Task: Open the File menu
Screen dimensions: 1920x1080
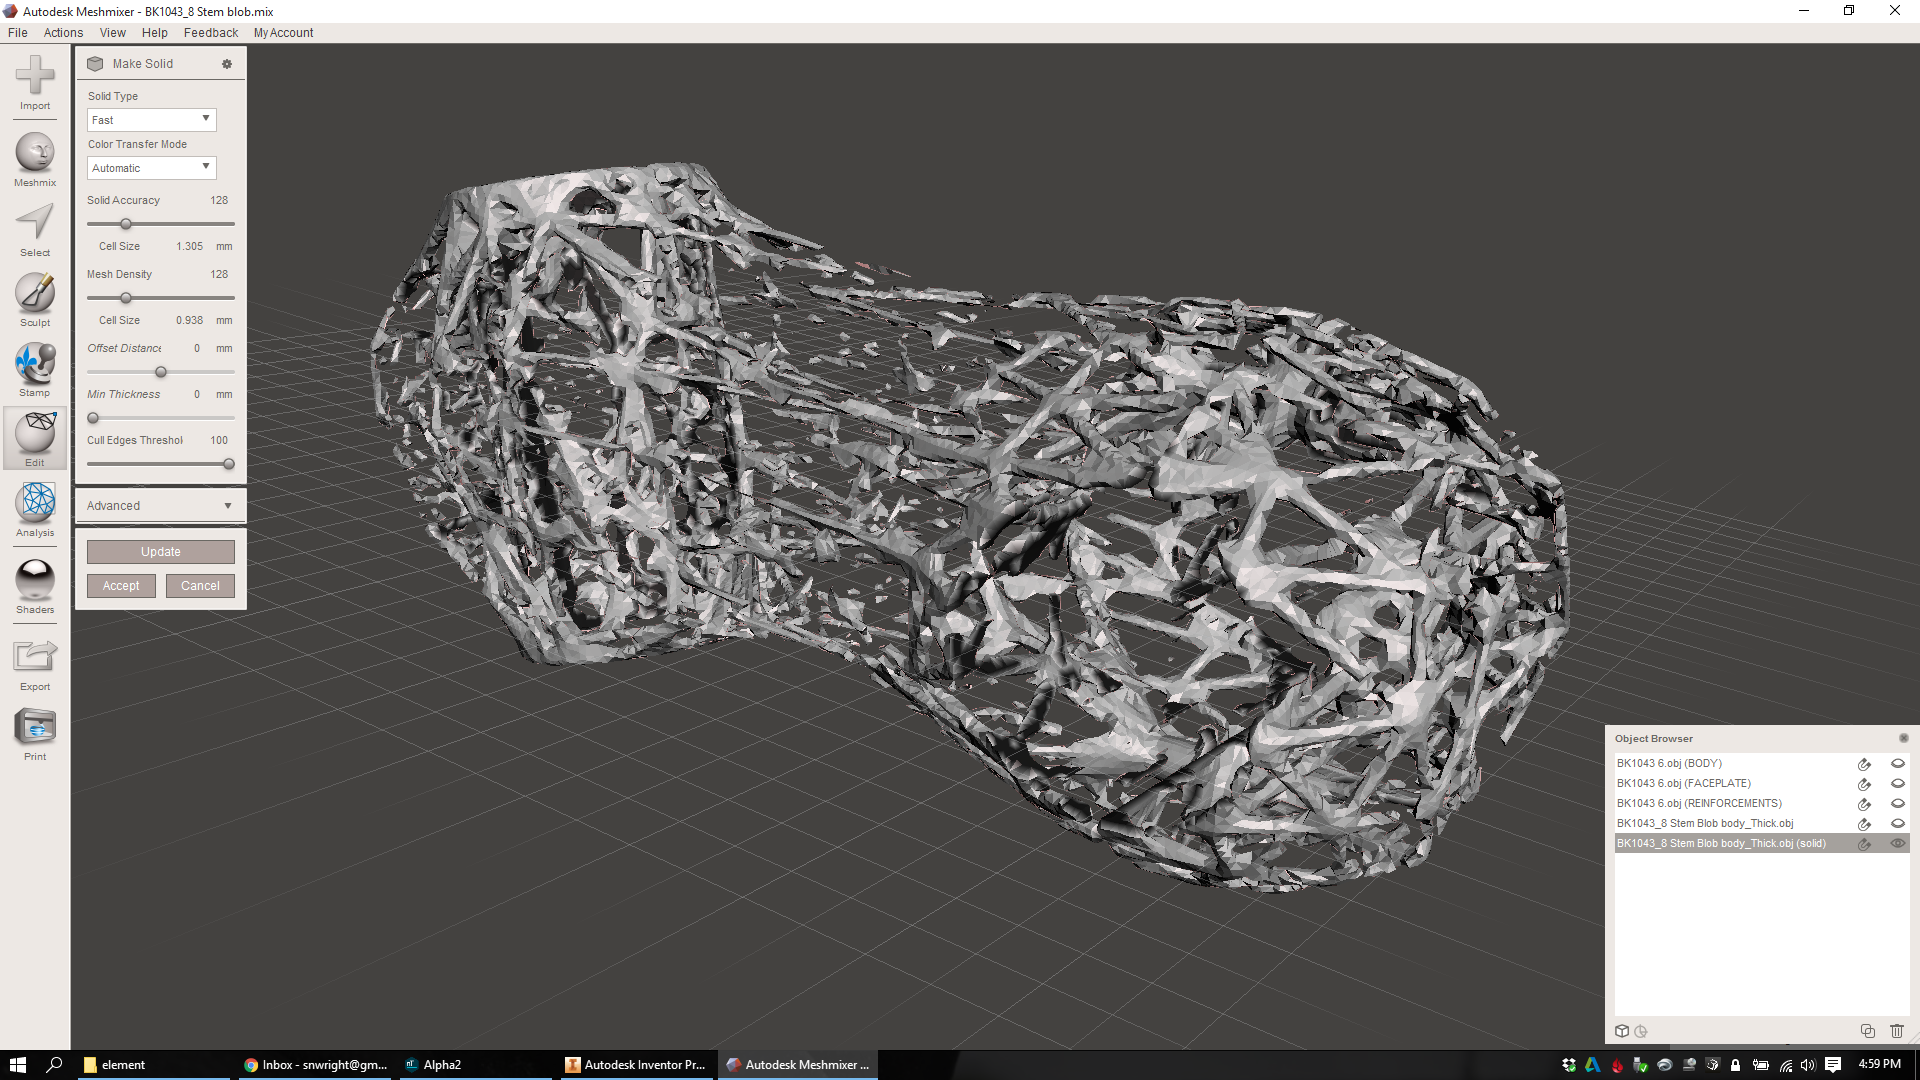Action: pyautogui.click(x=18, y=33)
